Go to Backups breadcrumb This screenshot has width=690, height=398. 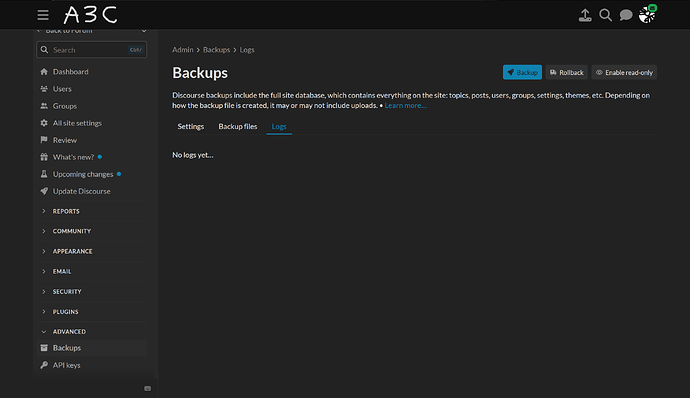pyautogui.click(x=217, y=50)
